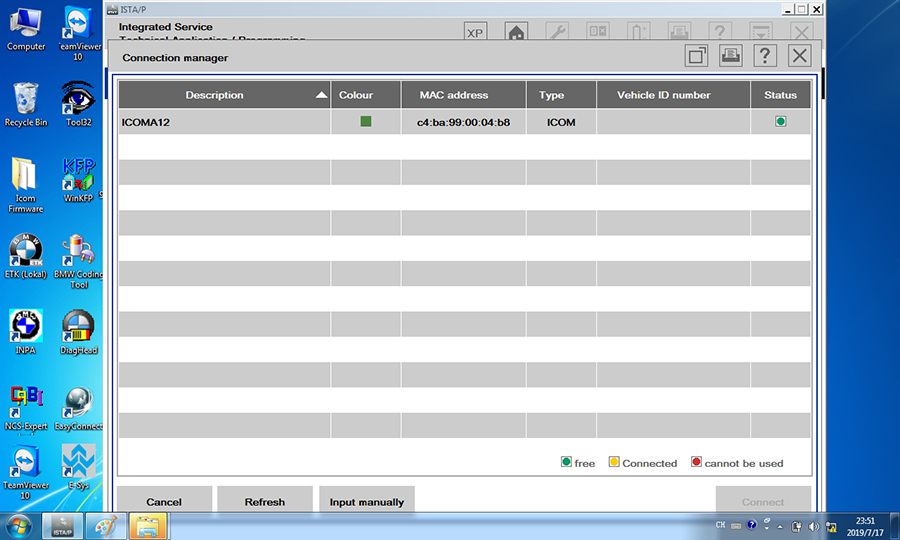Image resolution: width=900 pixels, height=540 pixels.
Task: Open Paint from the taskbar
Action: (x=106, y=526)
